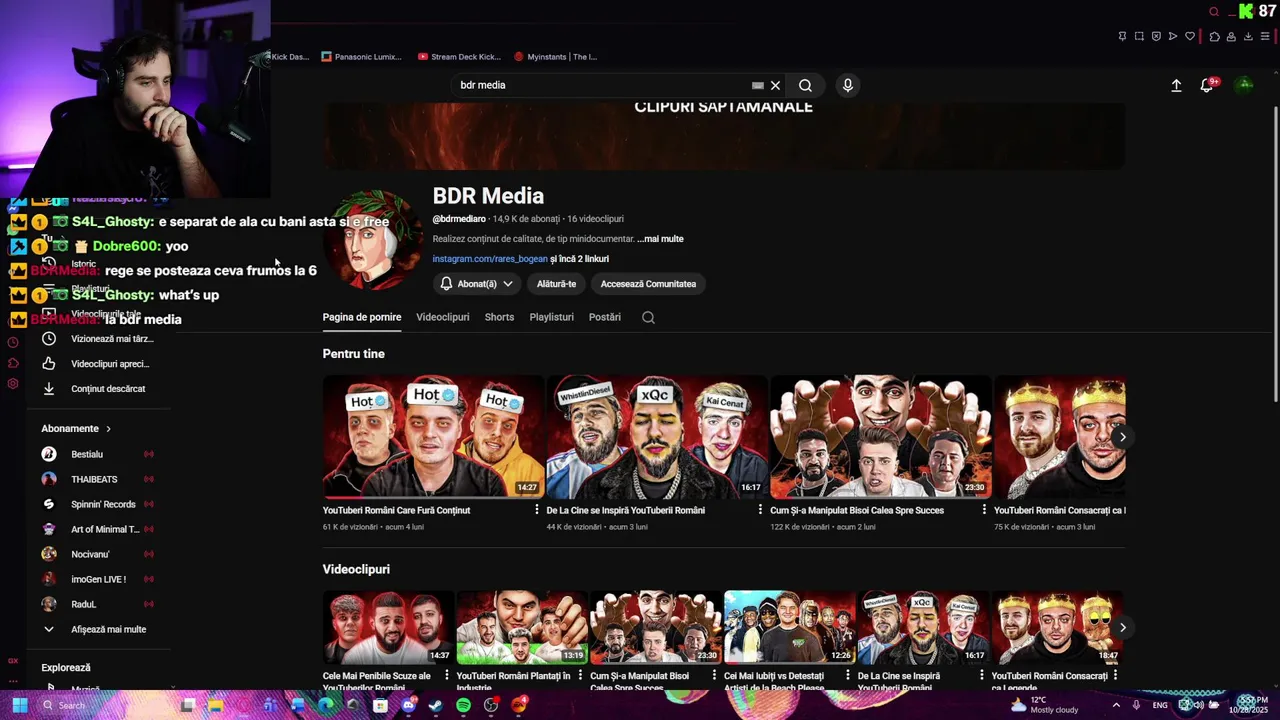Play YouTuberi Români Care Fură Conținut thumbnail

[x=433, y=437]
